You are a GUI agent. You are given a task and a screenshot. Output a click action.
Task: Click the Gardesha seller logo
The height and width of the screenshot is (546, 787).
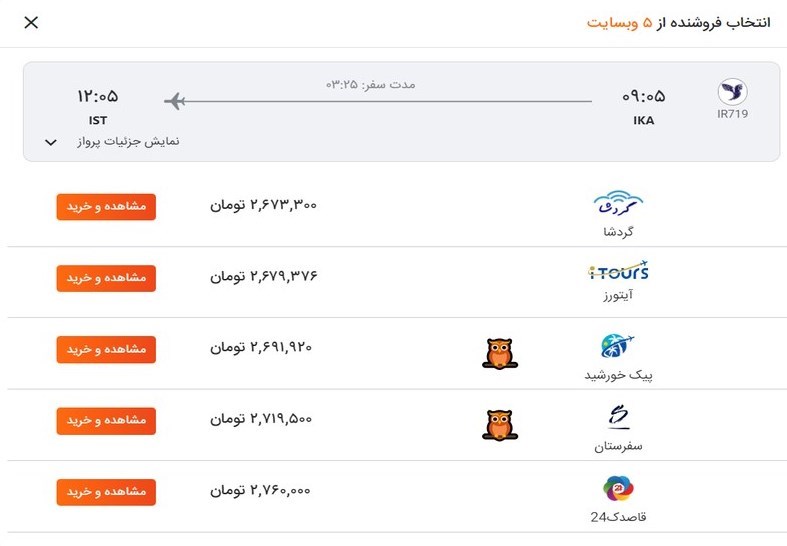point(618,203)
